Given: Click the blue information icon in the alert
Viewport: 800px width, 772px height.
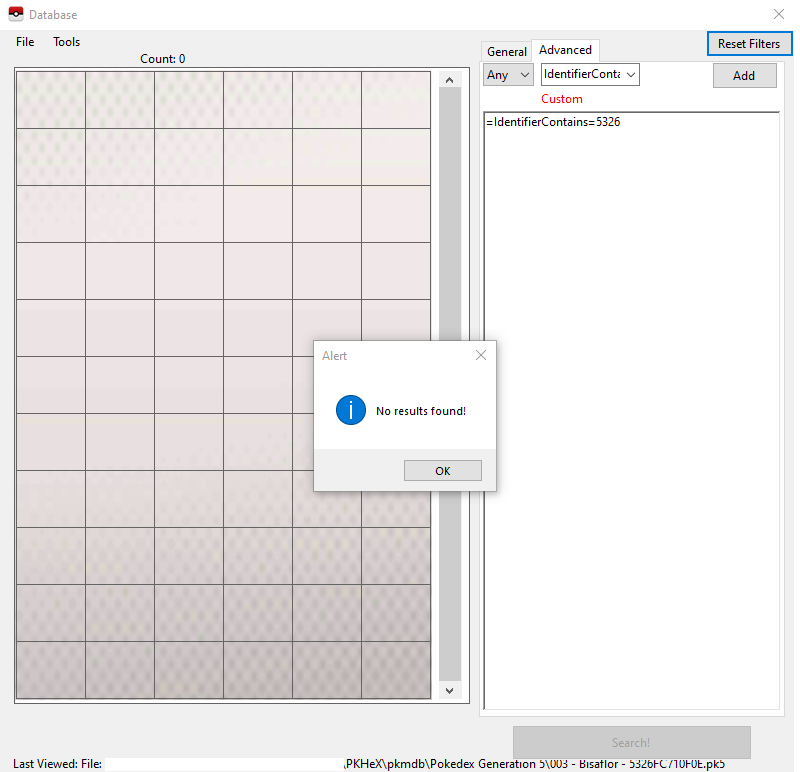Looking at the screenshot, I should point(351,410).
